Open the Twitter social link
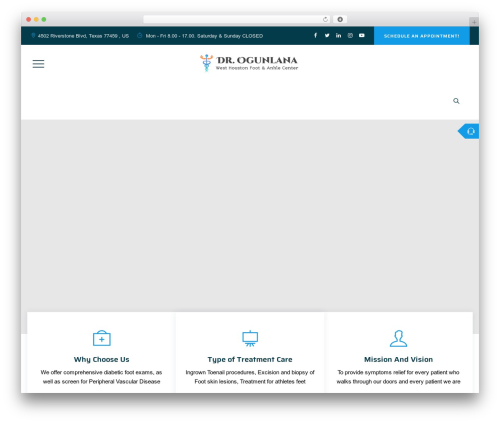Image resolution: width=500 pixels, height=423 pixels. [327, 35]
